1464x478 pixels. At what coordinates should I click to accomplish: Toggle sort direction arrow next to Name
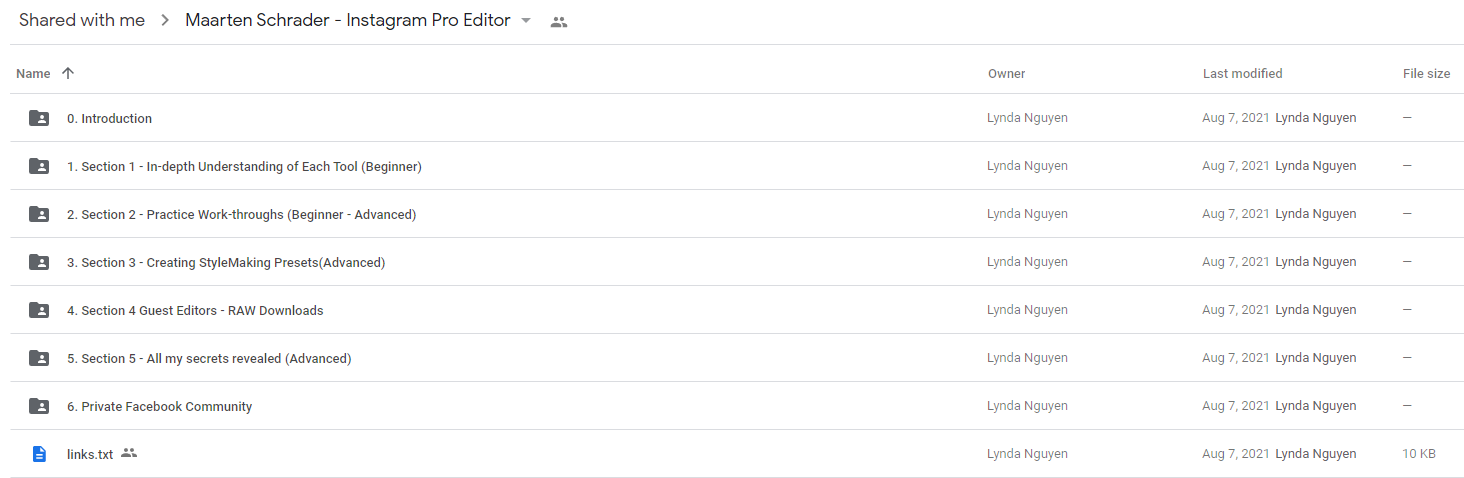click(x=68, y=73)
